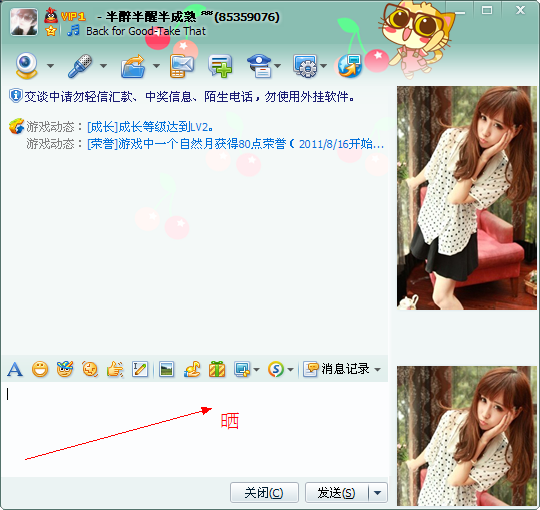Image resolution: width=540 pixels, height=510 pixels.
Task: Expand the remote assistance dropdown arrow
Action: tap(323, 66)
